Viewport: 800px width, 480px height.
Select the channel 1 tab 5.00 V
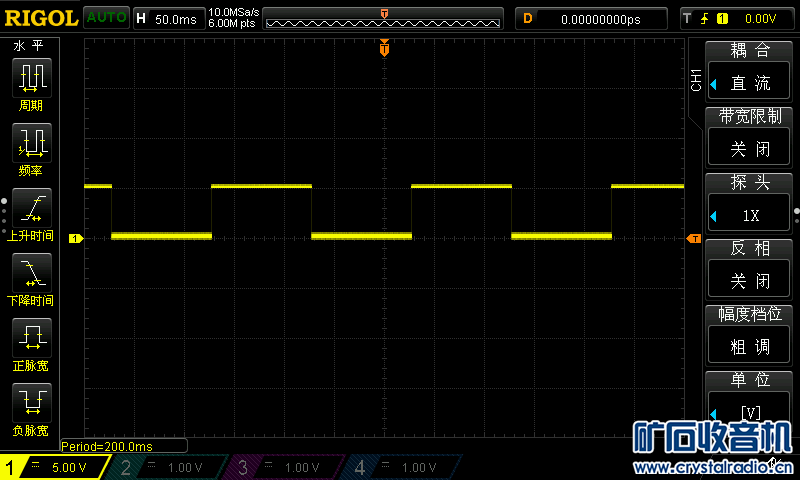(55, 467)
